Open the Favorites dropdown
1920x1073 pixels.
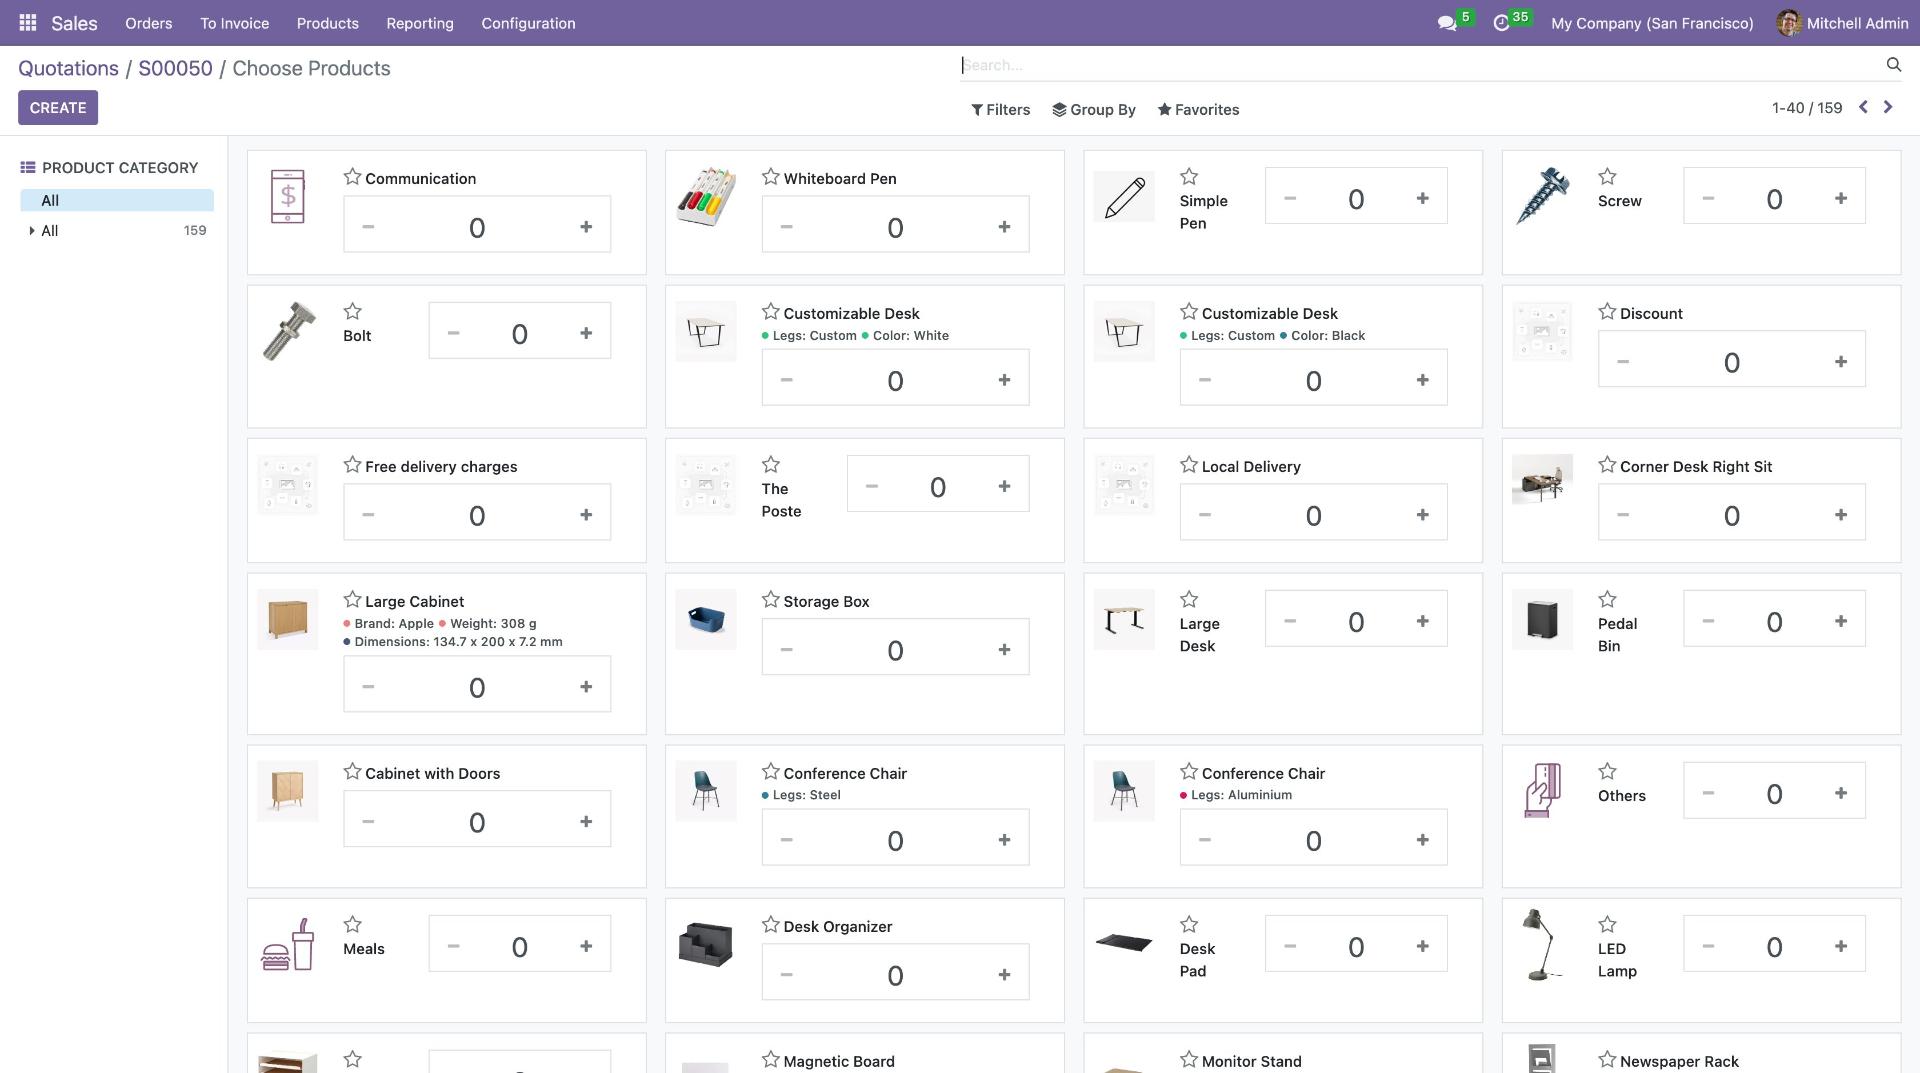(x=1198, y=109)
